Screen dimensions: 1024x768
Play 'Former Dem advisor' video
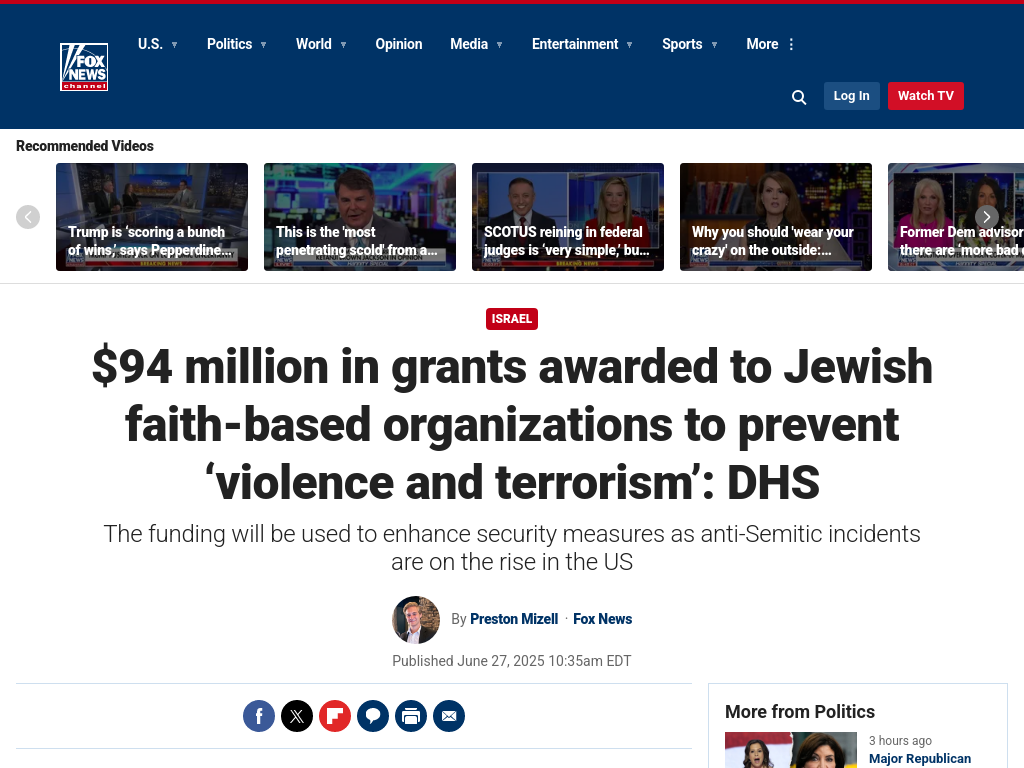tap(956, 217)
